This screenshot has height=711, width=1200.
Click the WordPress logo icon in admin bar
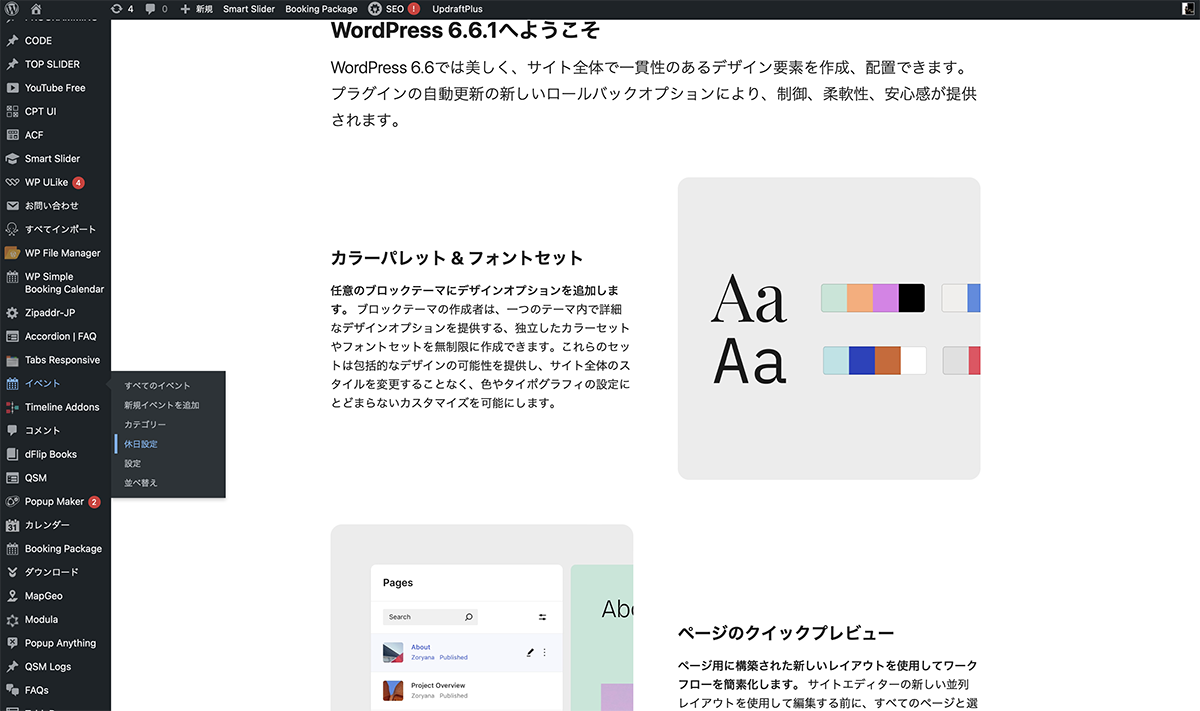12,9
